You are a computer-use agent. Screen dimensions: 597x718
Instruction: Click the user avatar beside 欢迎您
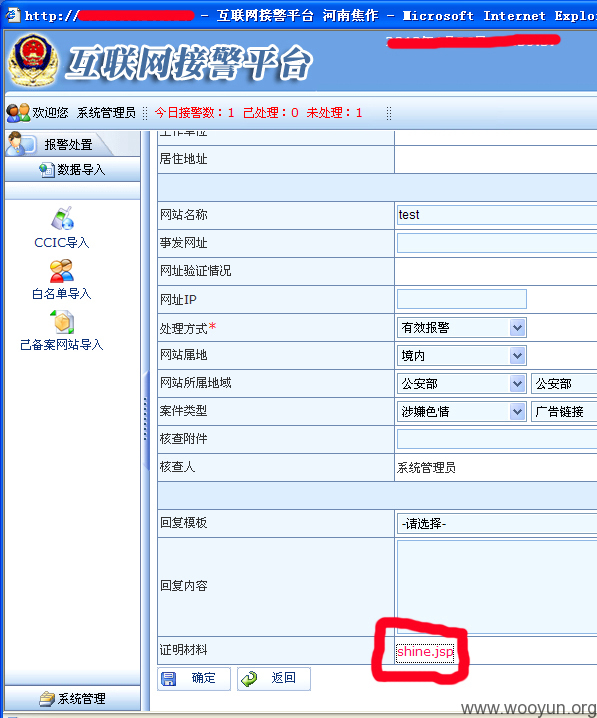coord(18,113)
